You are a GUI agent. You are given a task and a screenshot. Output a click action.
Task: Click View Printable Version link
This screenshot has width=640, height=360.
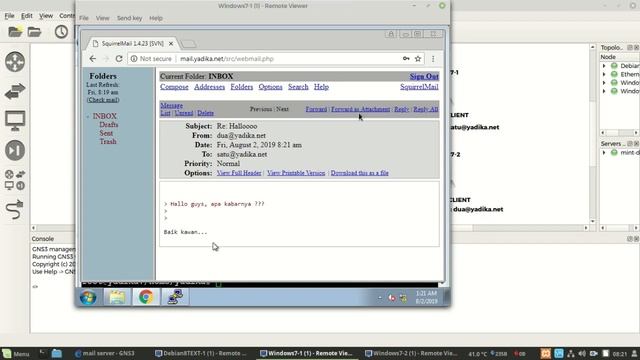click(x=296, y=173)
